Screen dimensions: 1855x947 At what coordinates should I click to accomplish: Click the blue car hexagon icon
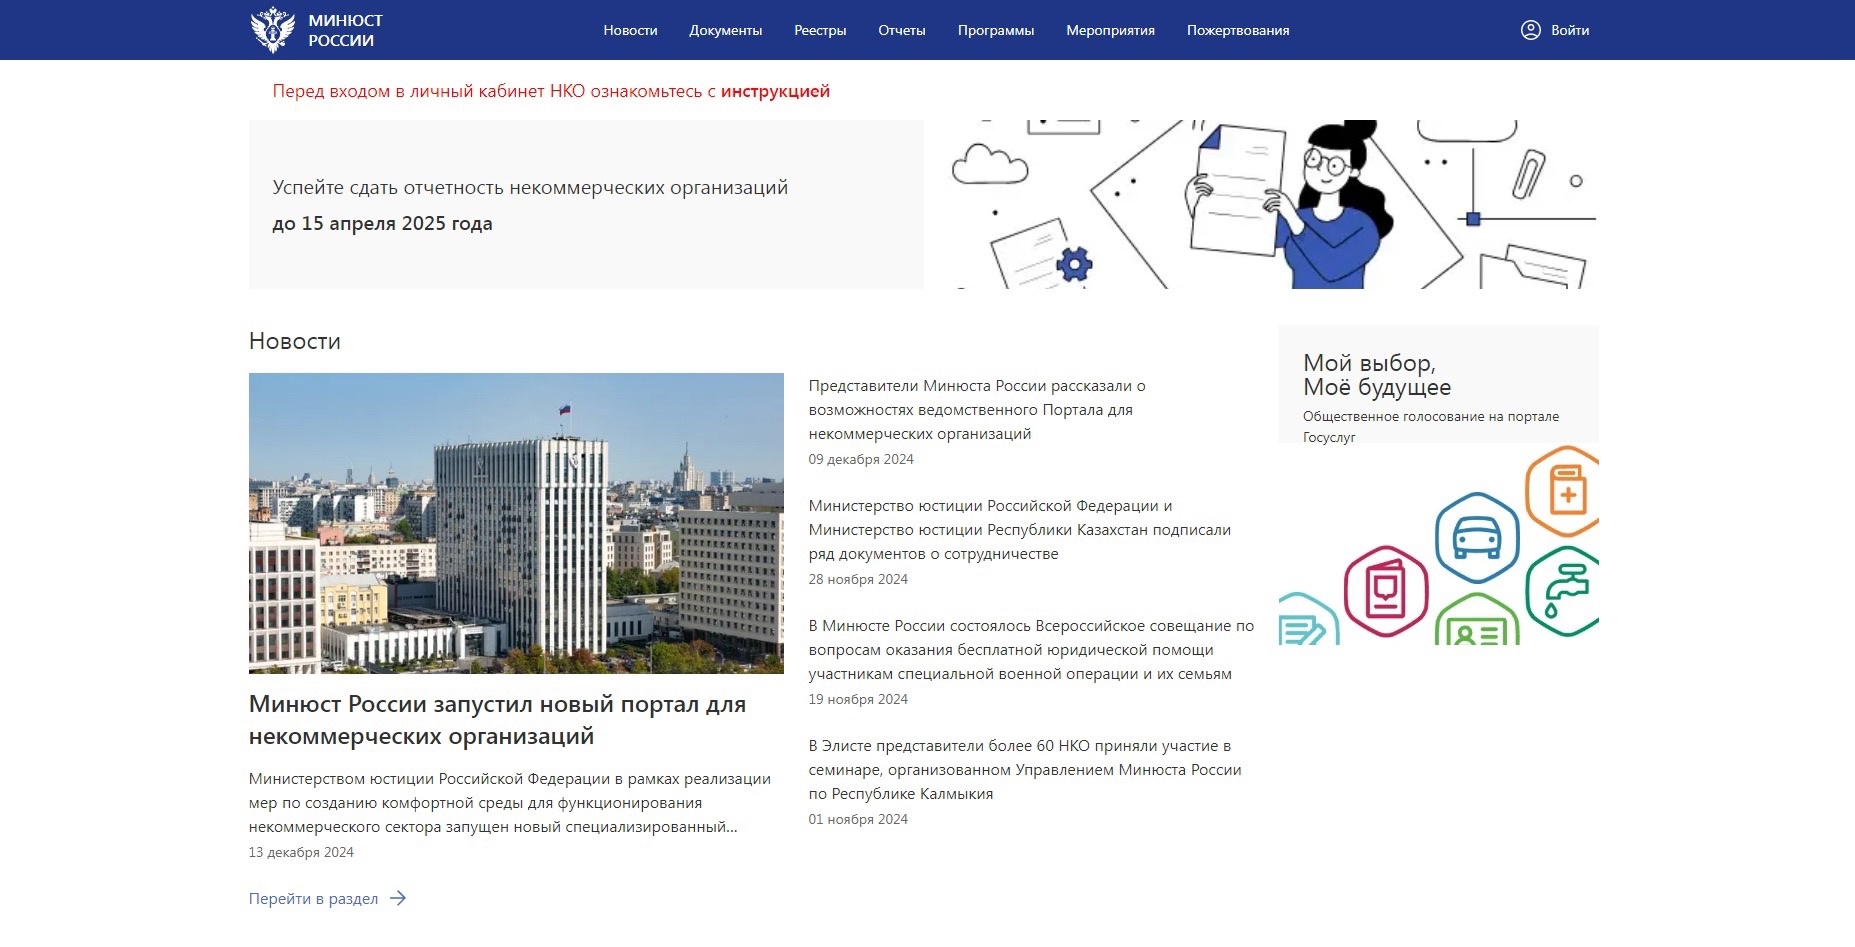pos(1477,538)
